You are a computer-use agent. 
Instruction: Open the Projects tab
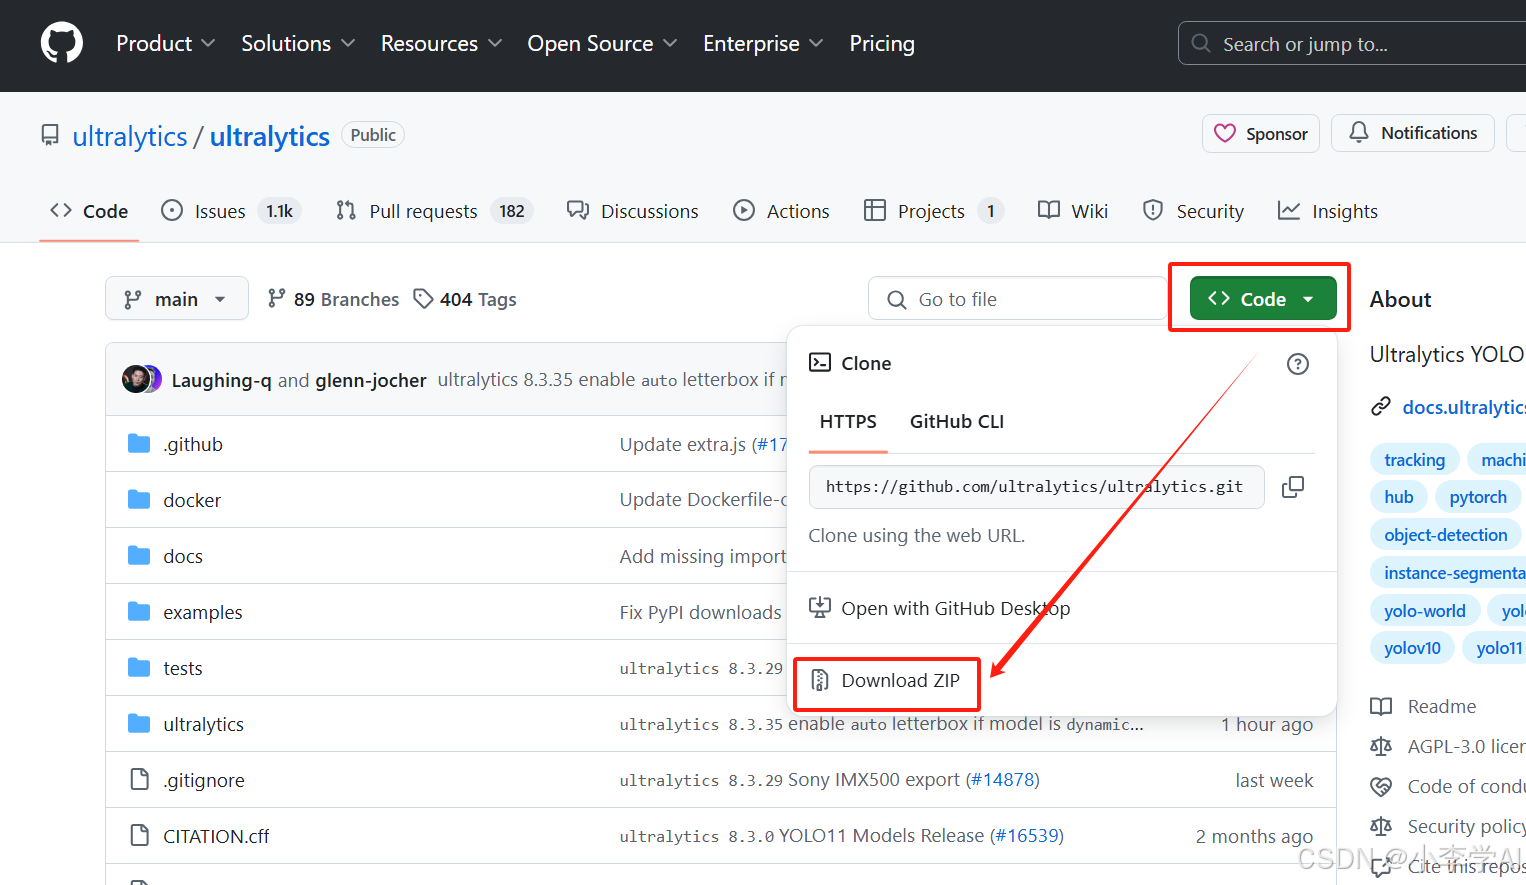coord(934,211)
